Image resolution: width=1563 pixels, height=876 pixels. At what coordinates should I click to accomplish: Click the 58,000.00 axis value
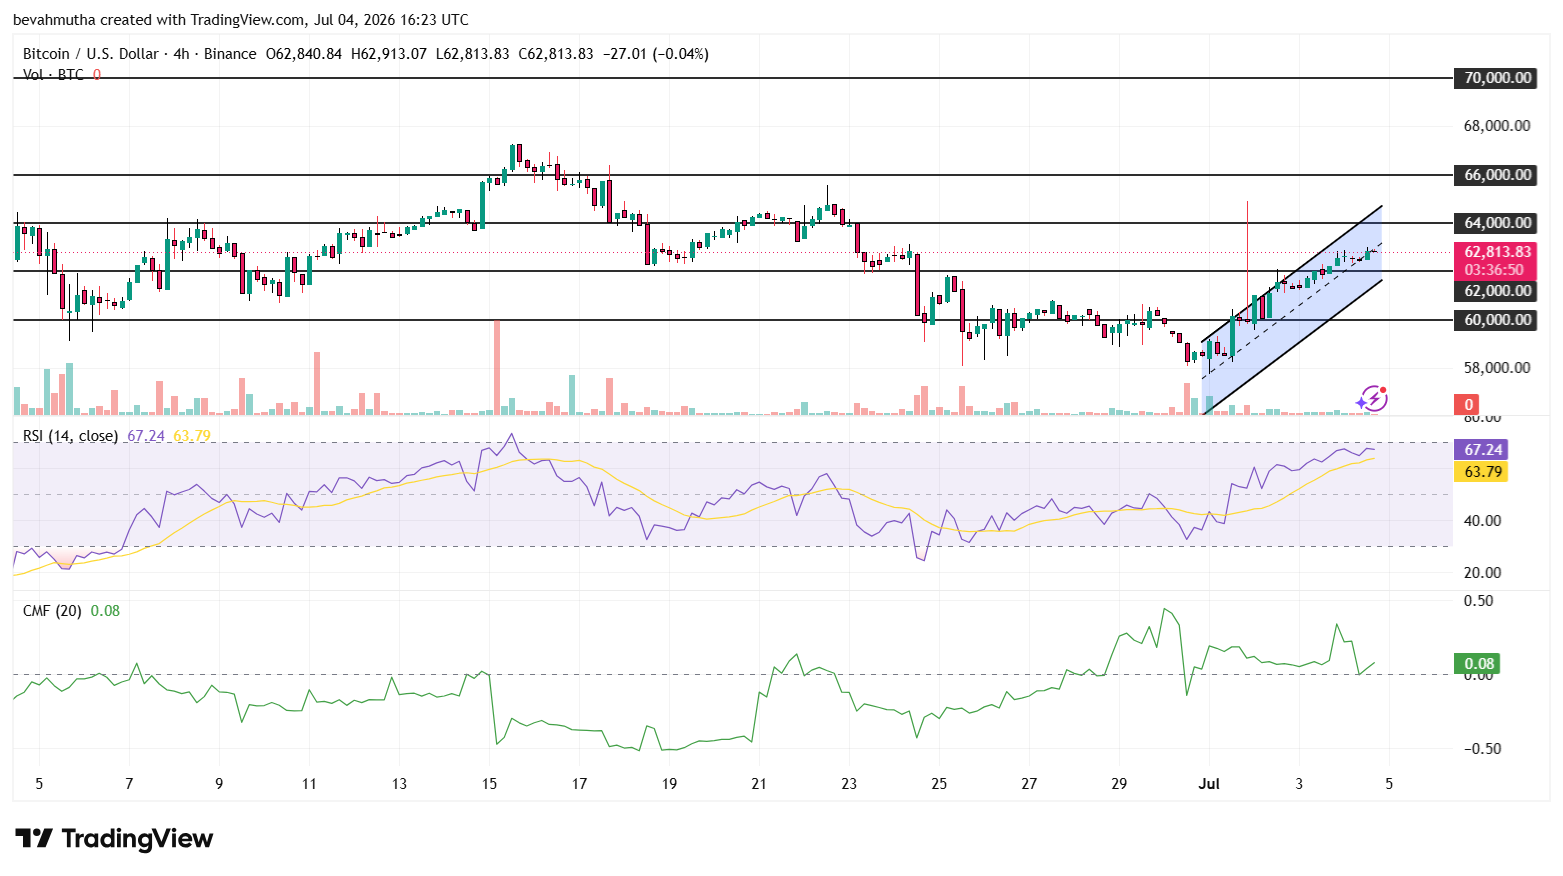(1497, 368)
